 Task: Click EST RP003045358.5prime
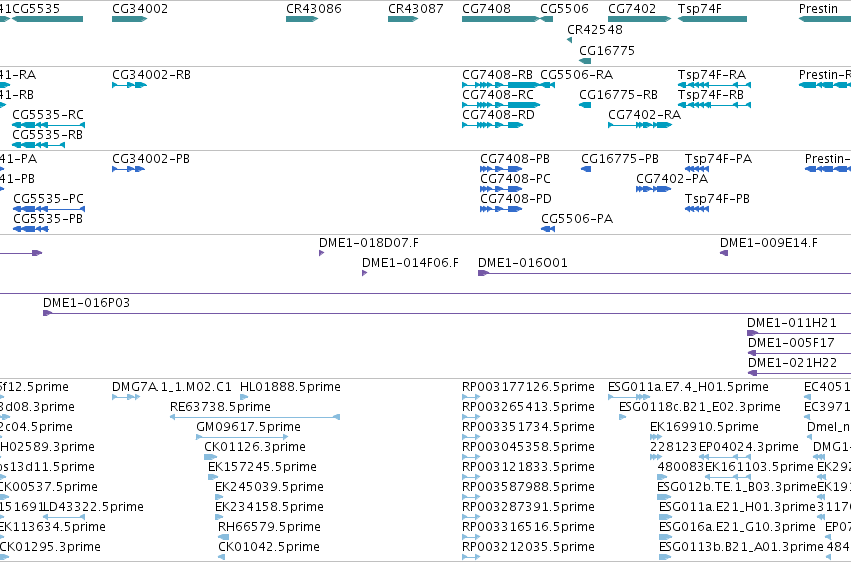471,458
